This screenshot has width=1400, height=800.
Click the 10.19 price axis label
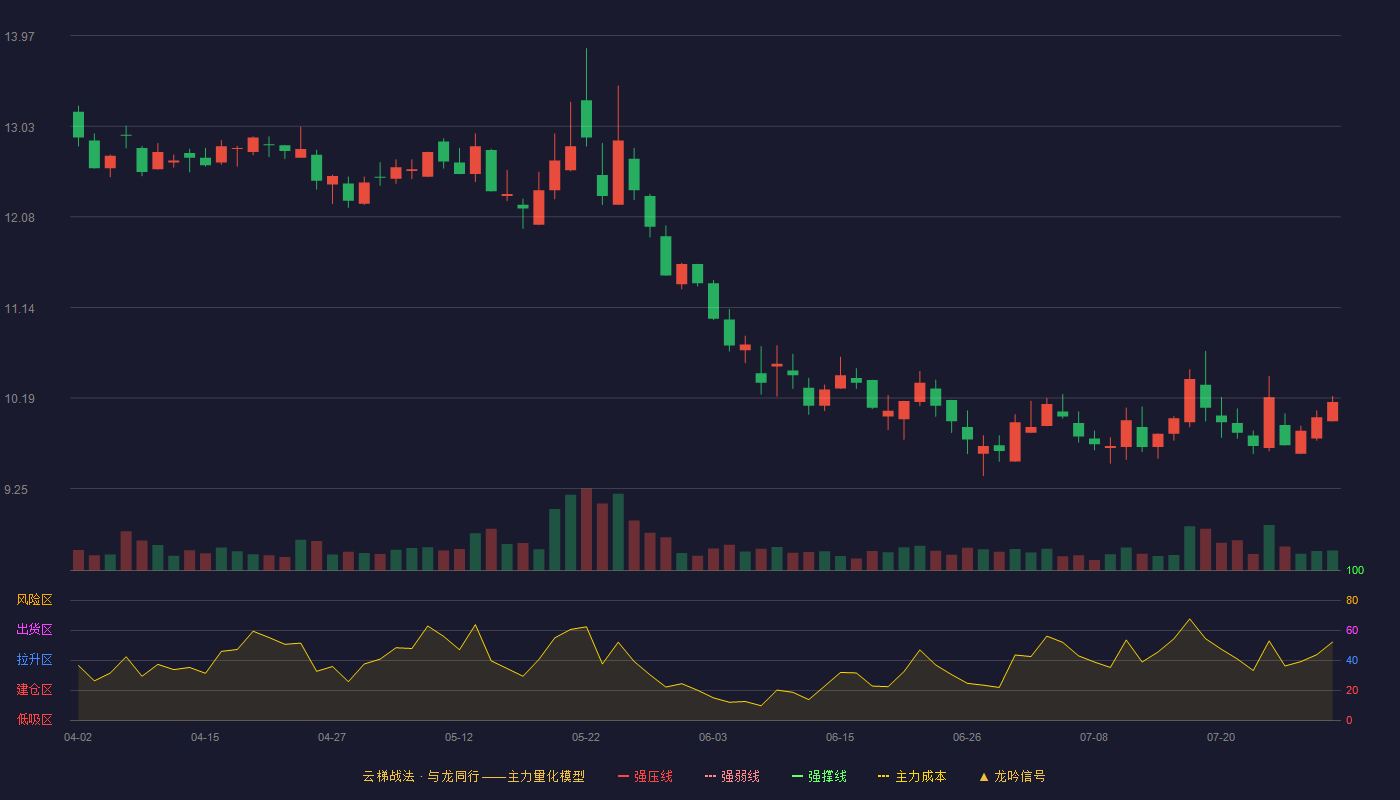click(x=19, y=399)
